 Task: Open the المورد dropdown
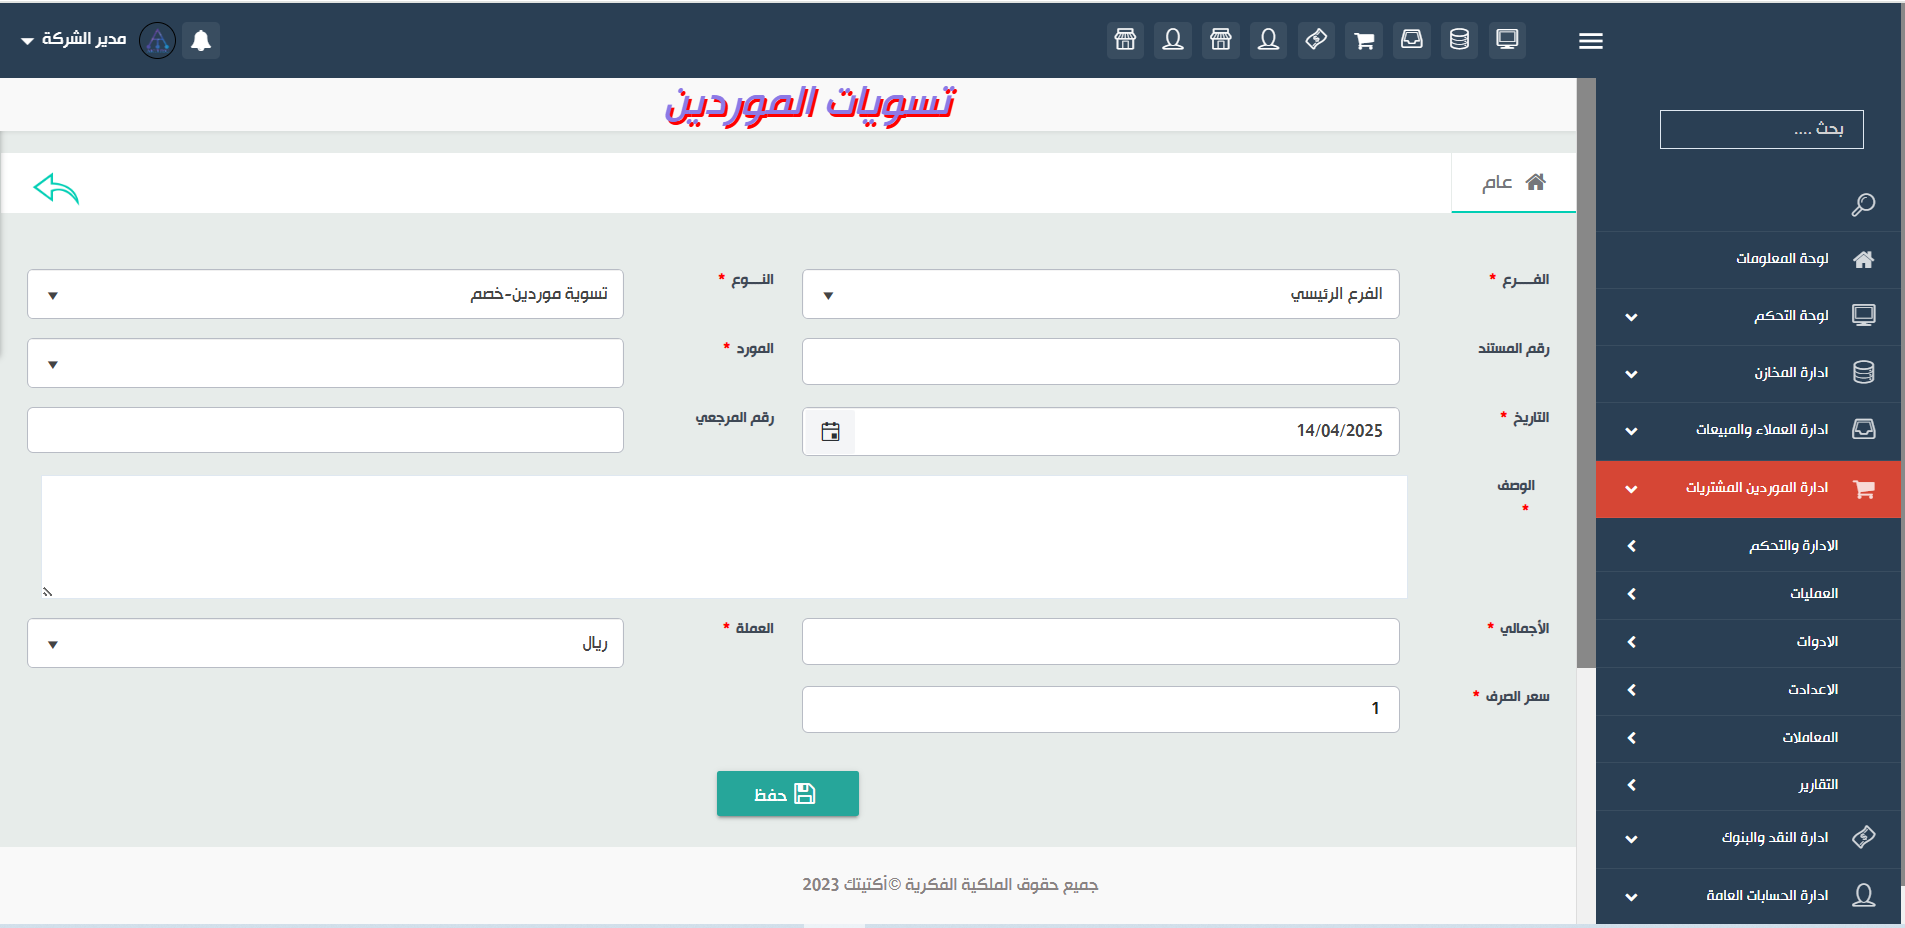pos(325,363)
